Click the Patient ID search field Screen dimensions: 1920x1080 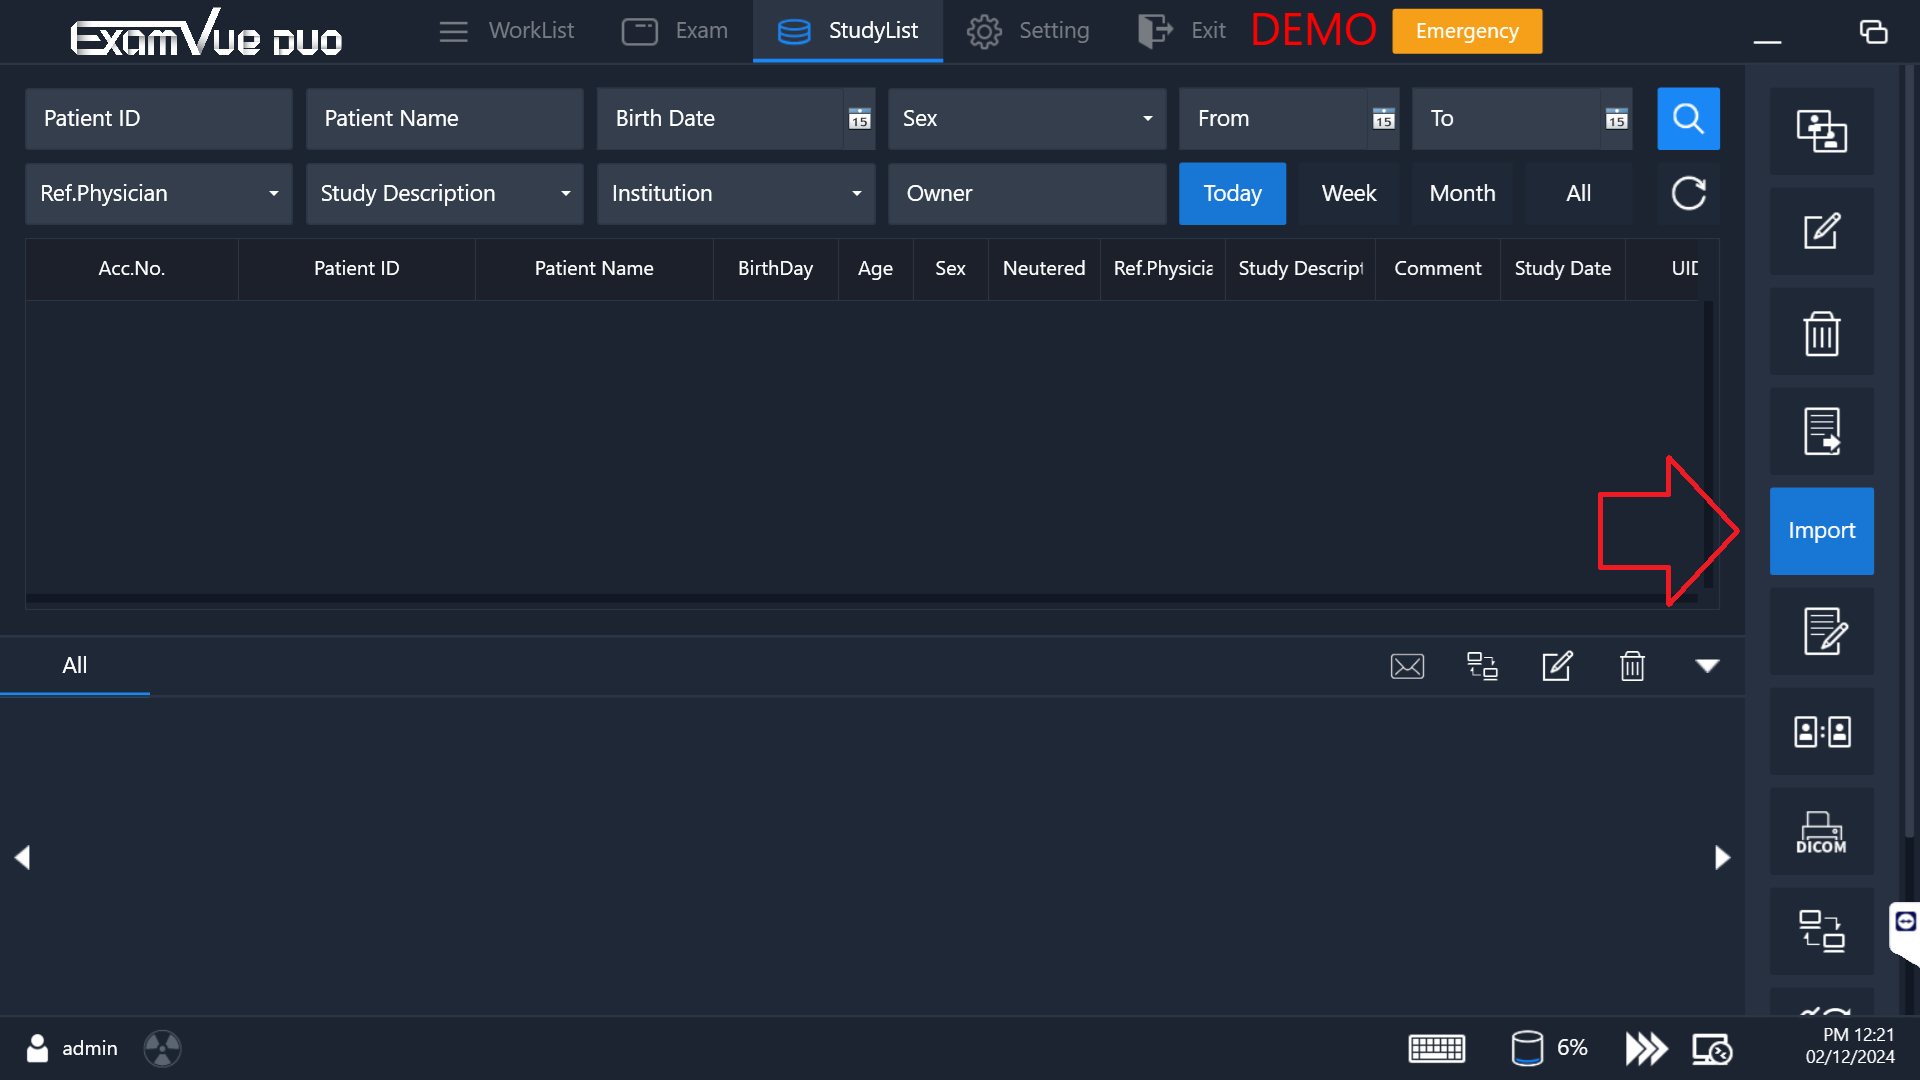pos(158,119)
